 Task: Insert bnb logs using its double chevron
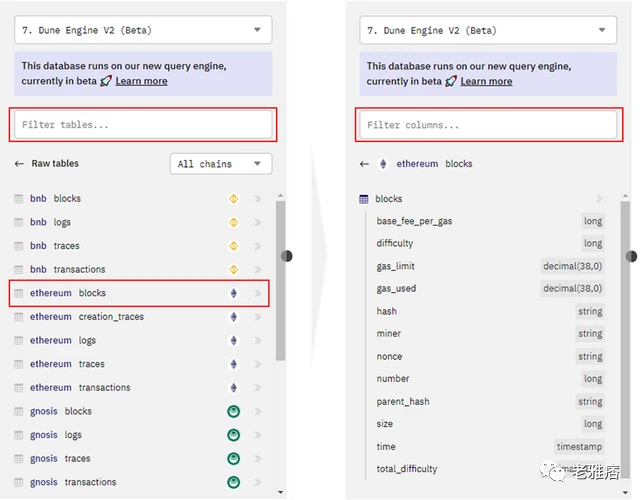[x=258, y=222]
